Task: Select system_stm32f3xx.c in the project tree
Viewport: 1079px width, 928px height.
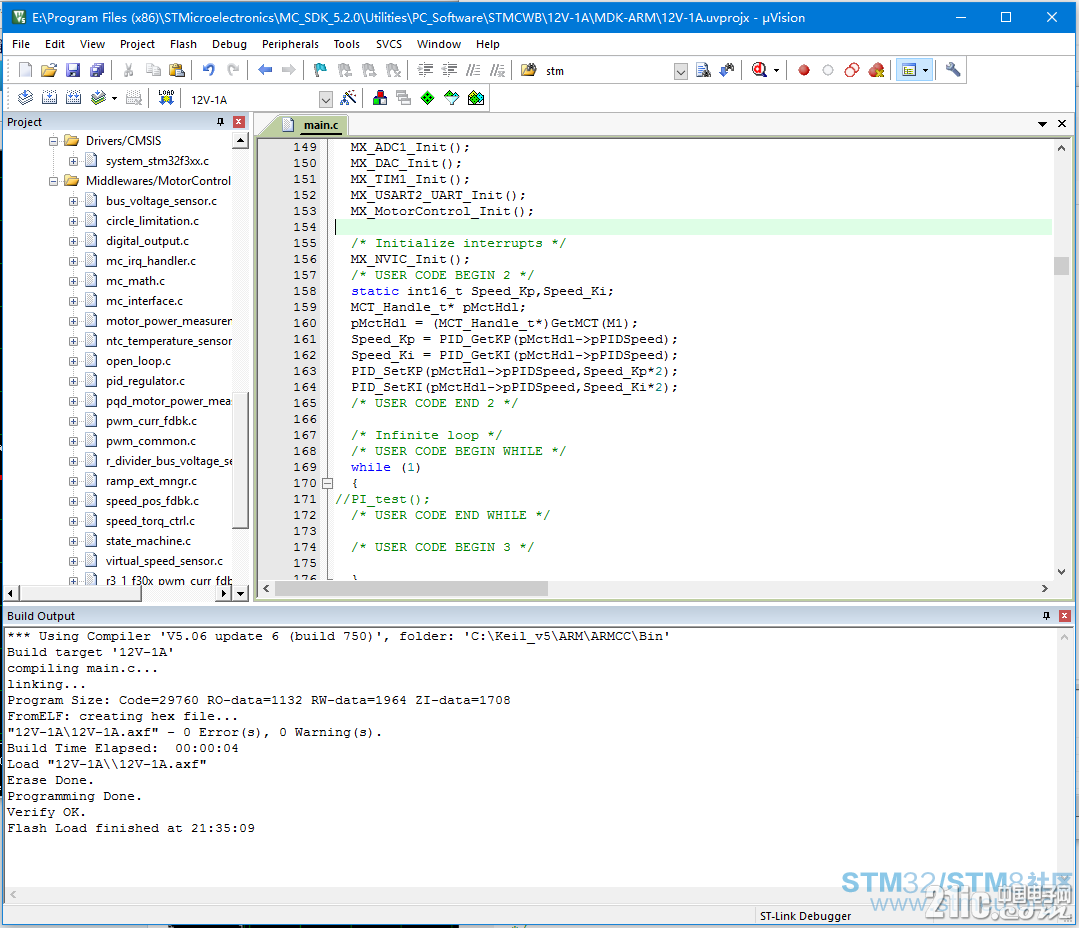Action: (157, 161)
